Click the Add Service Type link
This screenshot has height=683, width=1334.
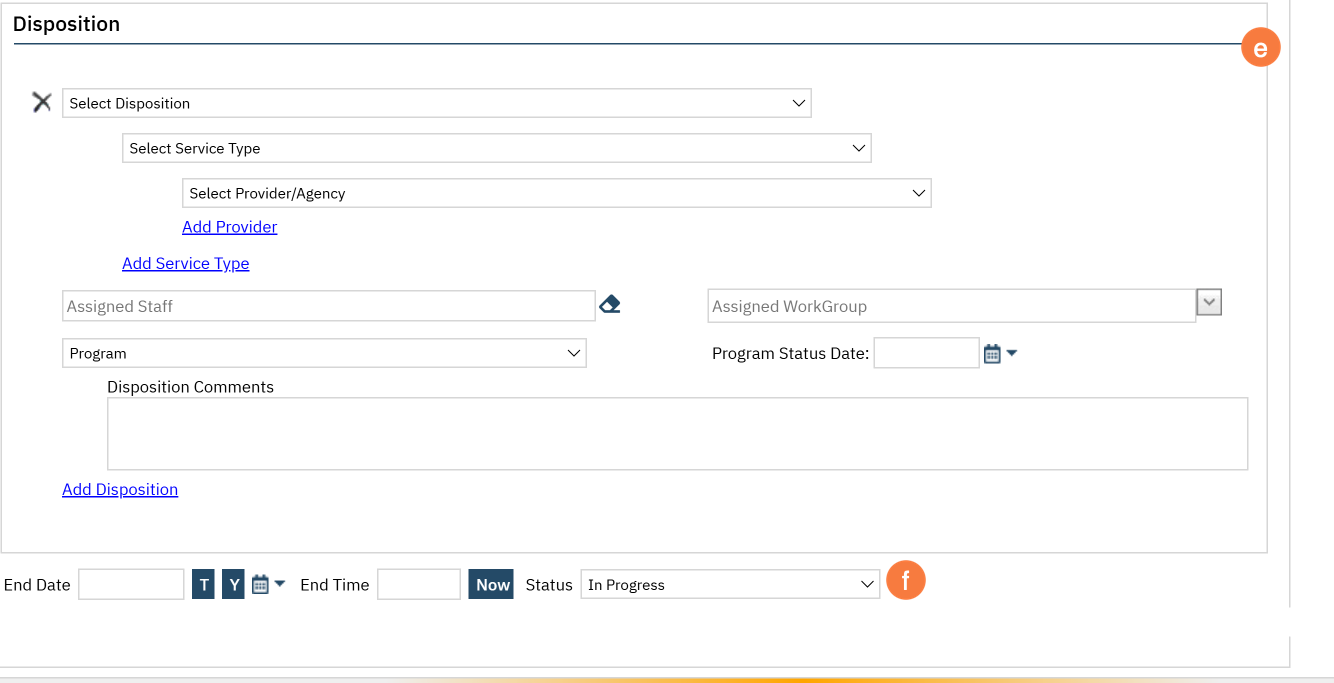pyautogui.click(x=185, y=263)
